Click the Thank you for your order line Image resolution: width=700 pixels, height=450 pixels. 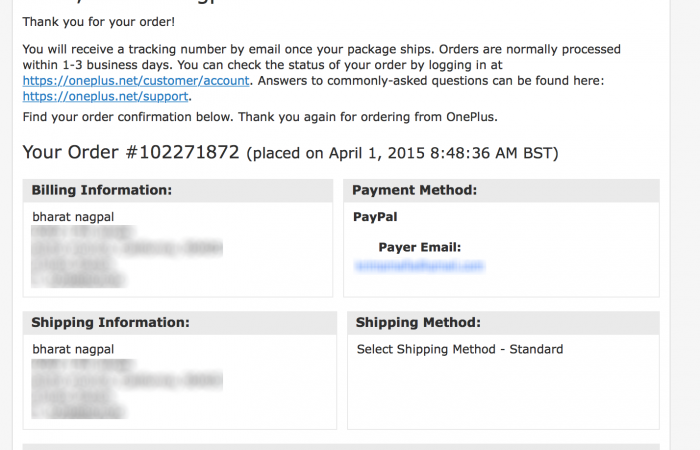pyautogui.click(x=97, y=21)
